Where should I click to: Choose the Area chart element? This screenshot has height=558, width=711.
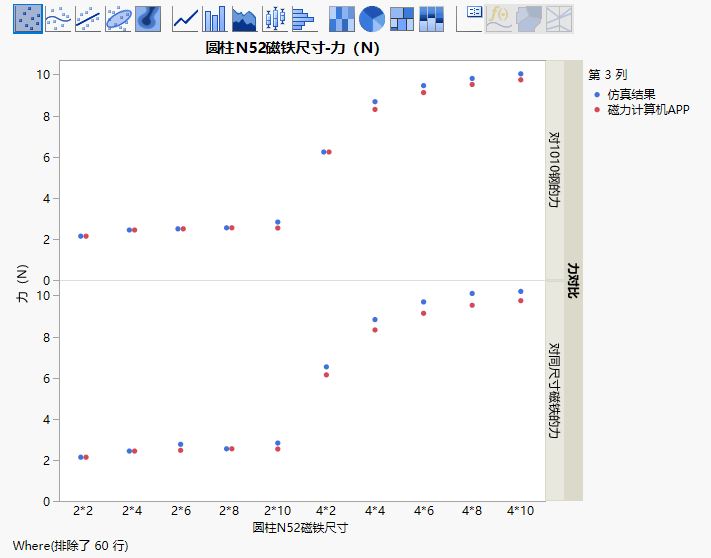[x=244, y=18]
